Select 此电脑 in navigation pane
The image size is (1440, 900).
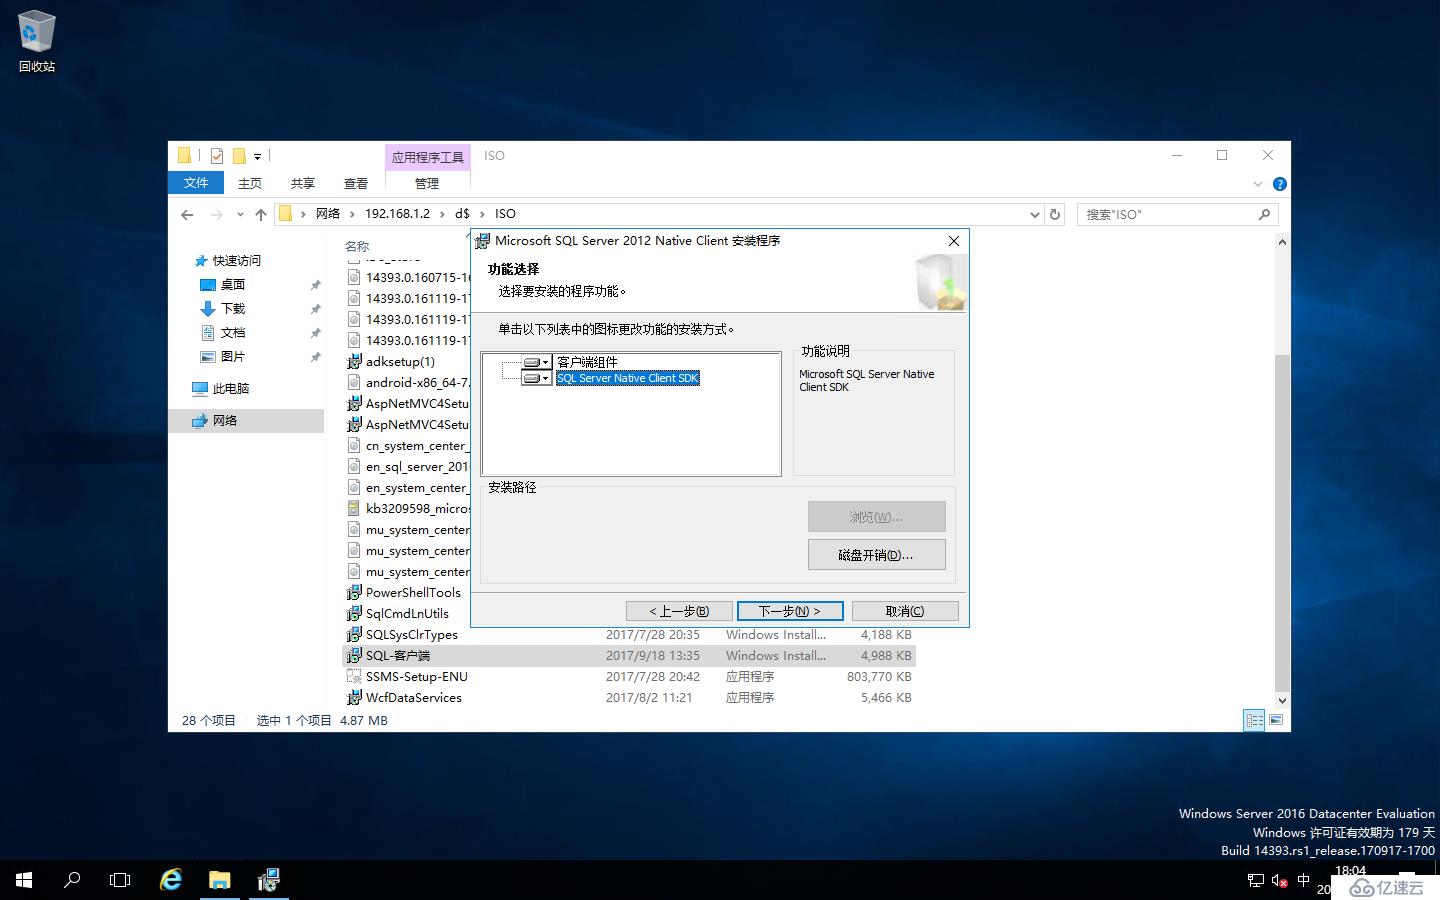pos(230,388)
